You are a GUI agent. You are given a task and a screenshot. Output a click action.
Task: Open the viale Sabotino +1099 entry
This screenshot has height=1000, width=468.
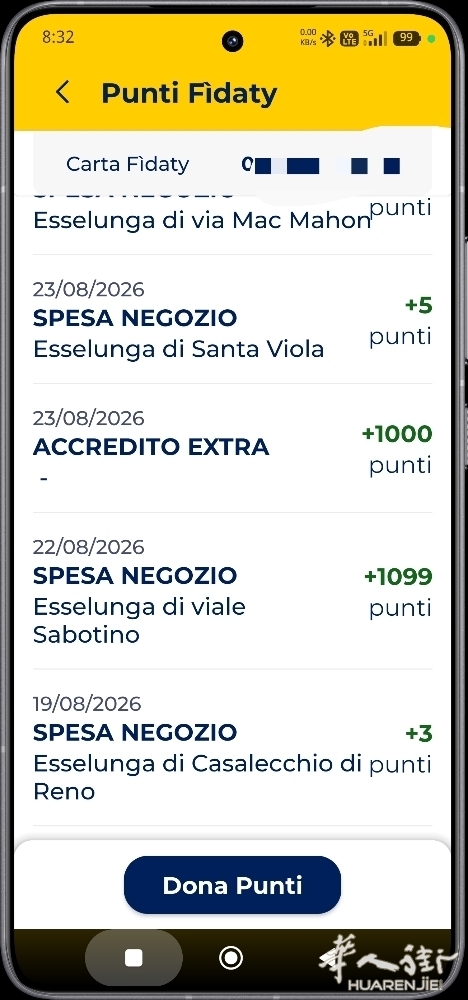pos(232,591)
